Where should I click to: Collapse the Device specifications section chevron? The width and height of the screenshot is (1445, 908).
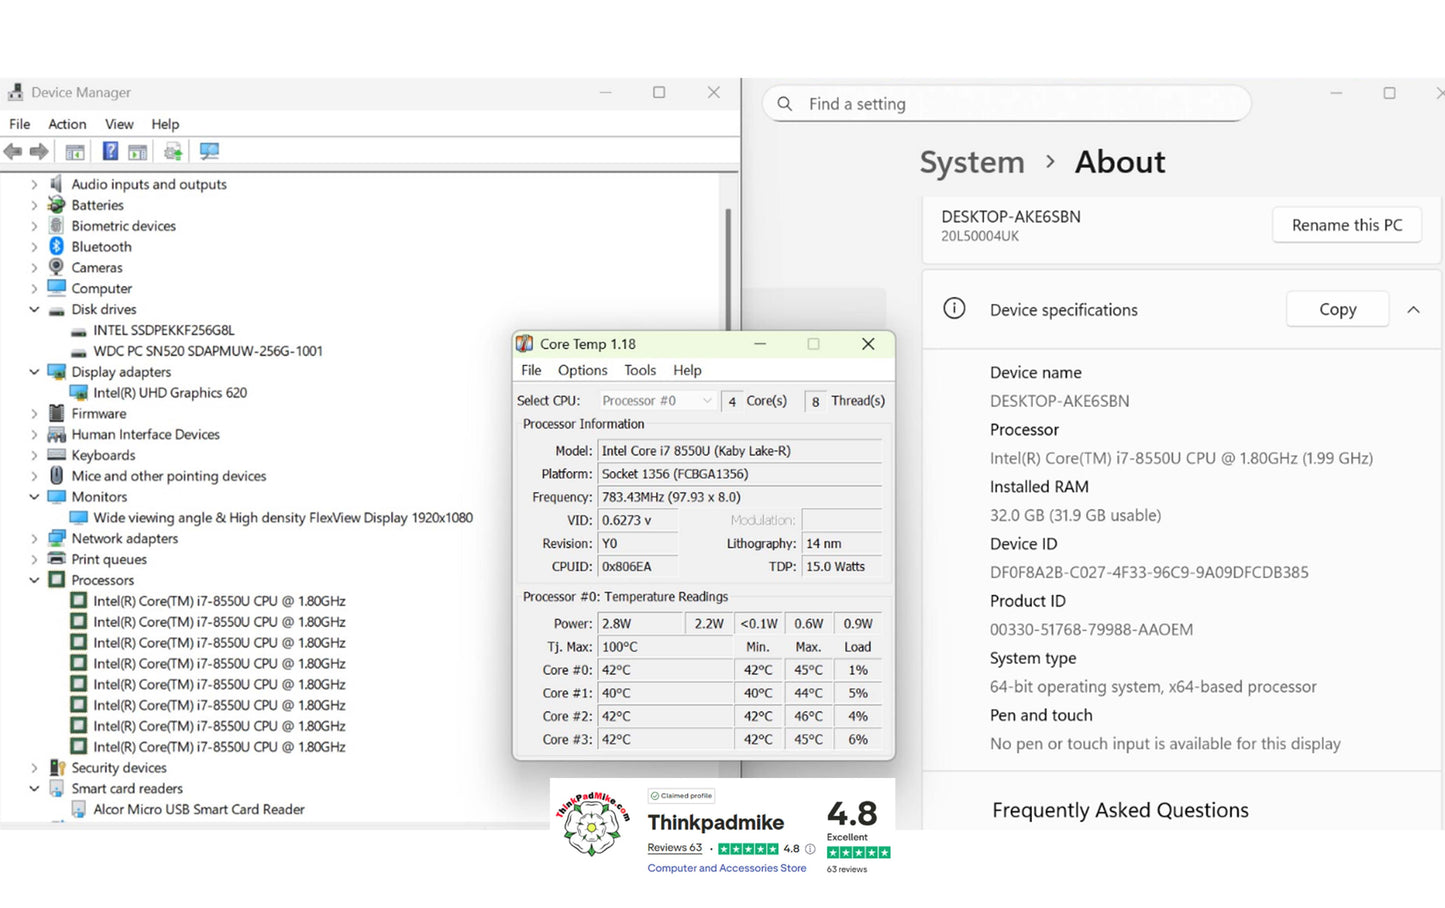[1413, 310]
